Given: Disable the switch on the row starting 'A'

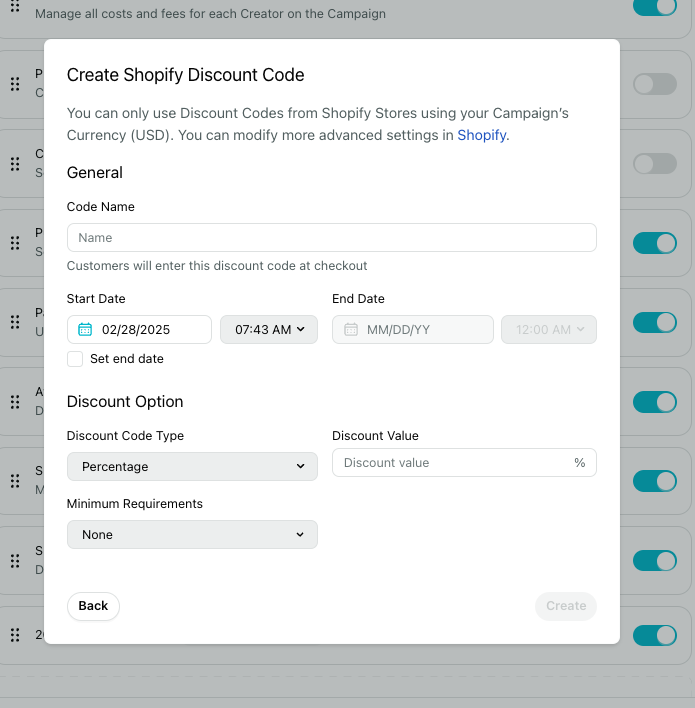Looking at the screenshot, I should tap(655, 402).
